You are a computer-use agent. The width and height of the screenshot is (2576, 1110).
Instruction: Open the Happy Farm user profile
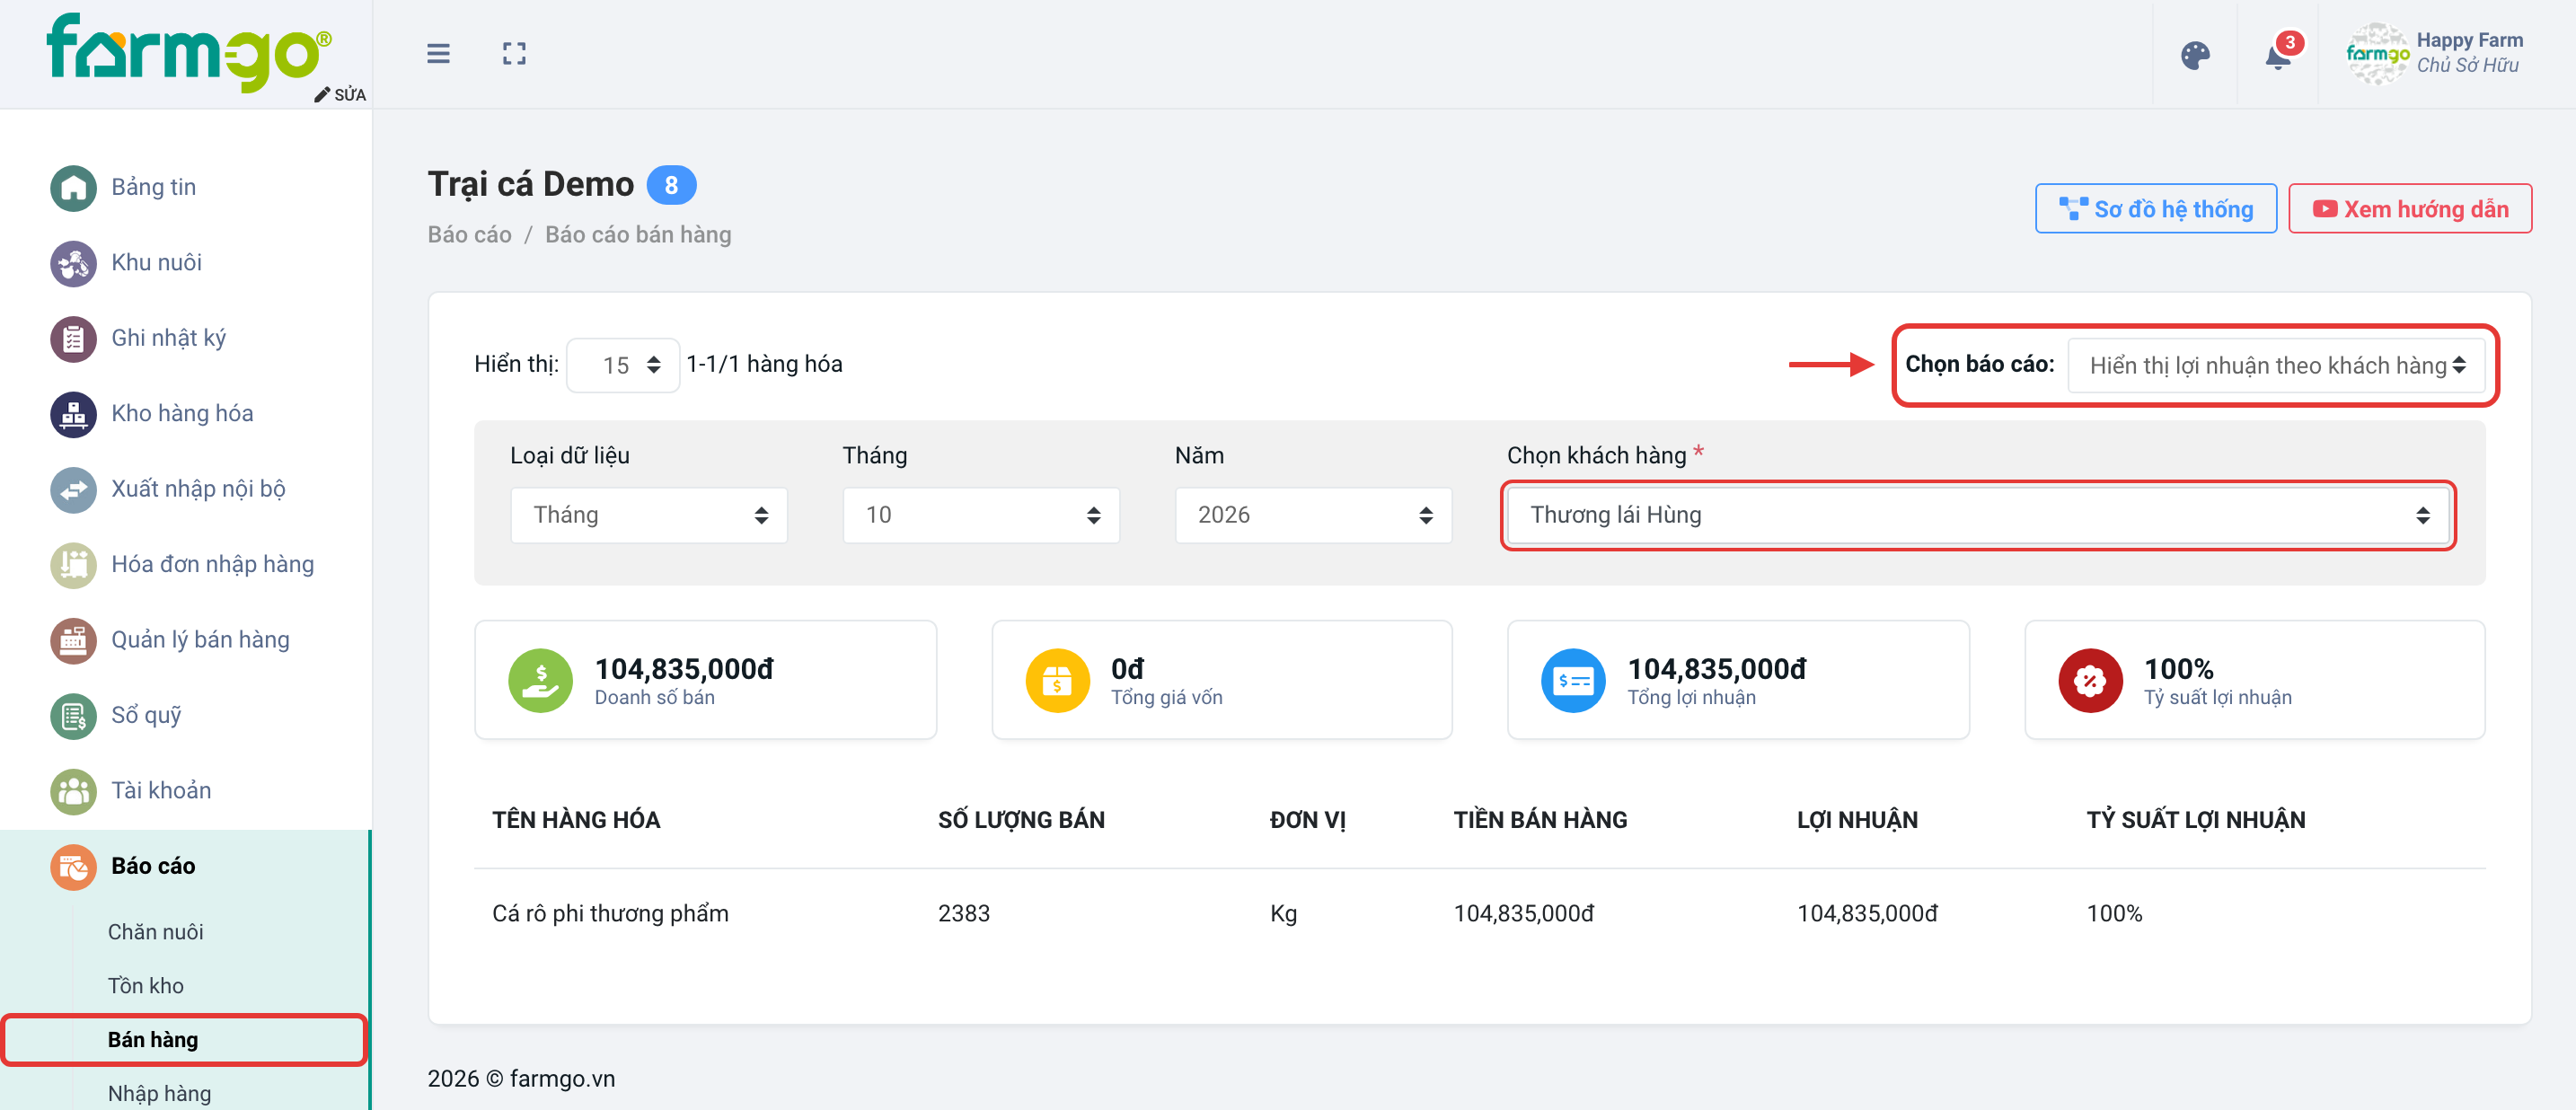[2436, 53]
